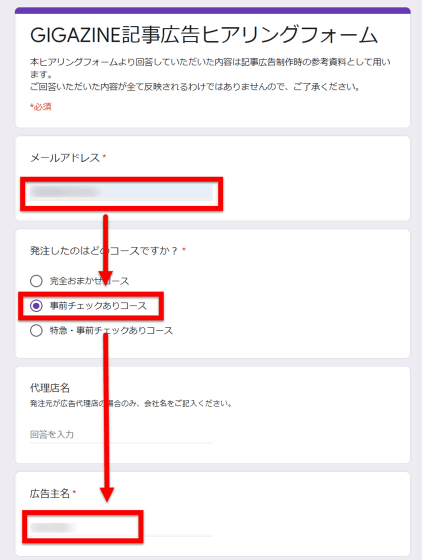Click the 発注したのはどのコースですか？ question heading
Viewport: 422px width, 560px height.
click(104, 251)
